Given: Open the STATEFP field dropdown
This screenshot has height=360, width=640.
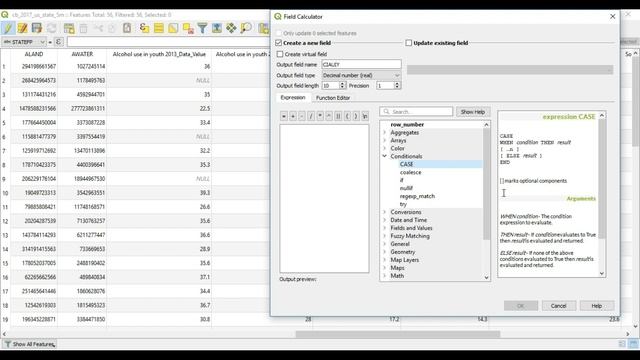Looking at the screenshot, I should [x=24, y=42].
